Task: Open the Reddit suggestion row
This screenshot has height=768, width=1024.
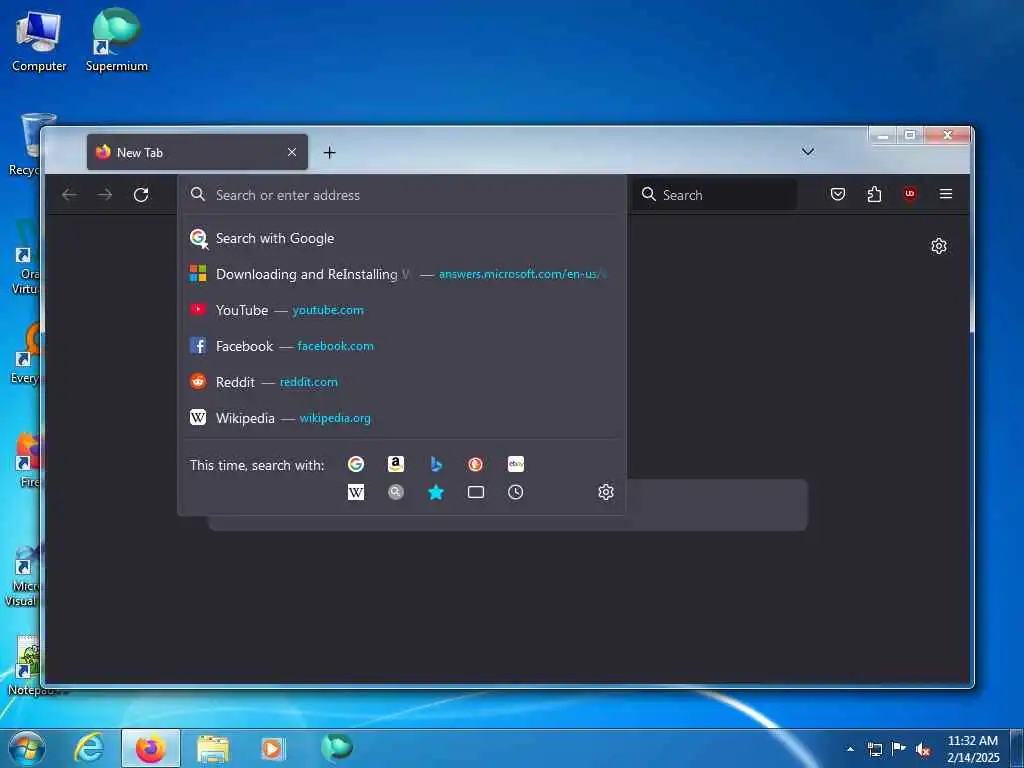Action: (402, 382)
